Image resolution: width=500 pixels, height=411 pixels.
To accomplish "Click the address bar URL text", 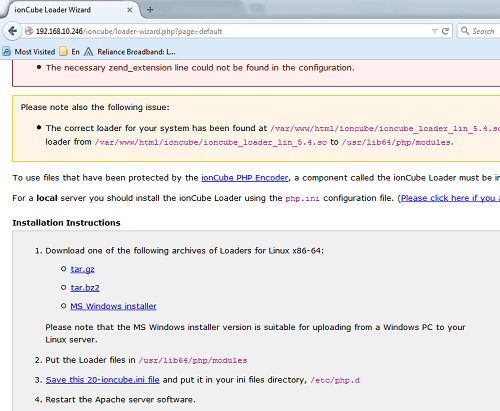I will coord(129,31).
